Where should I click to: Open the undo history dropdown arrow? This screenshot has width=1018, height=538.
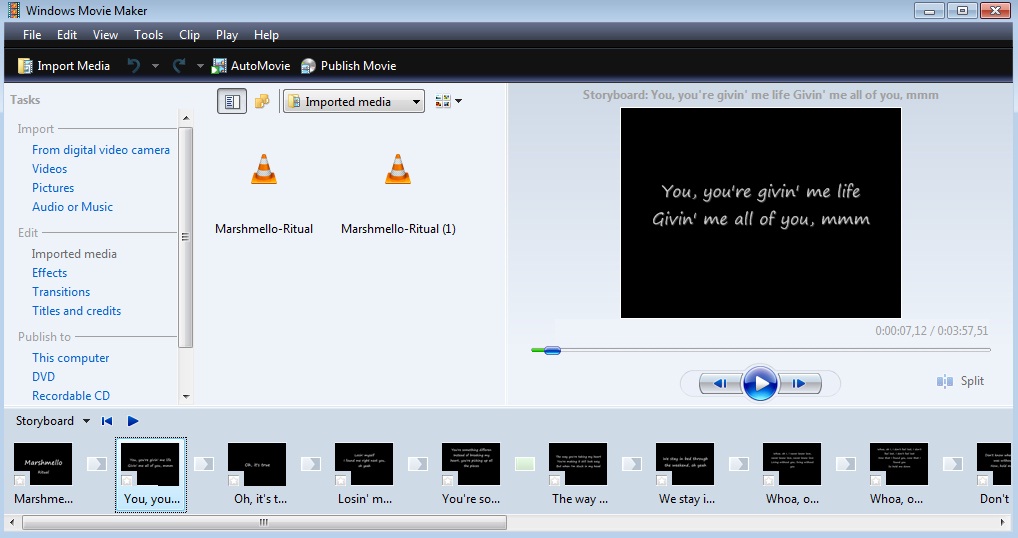pyautogui.click(x=155, y=66)
